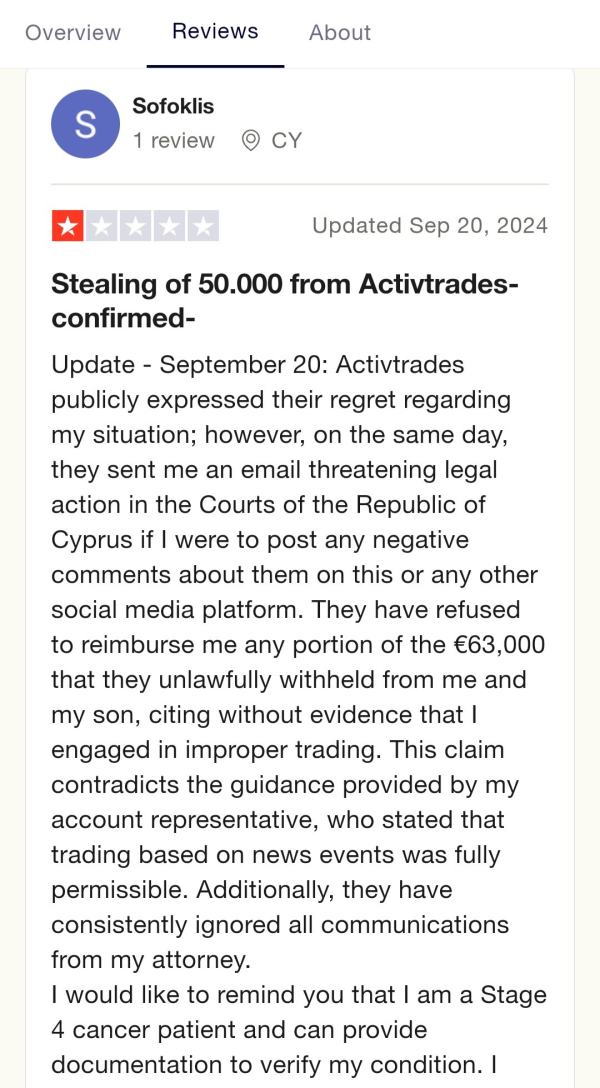Switch to the Overview tab
This screenshot has width=600, height=1088.
click(x=73, y=33)
